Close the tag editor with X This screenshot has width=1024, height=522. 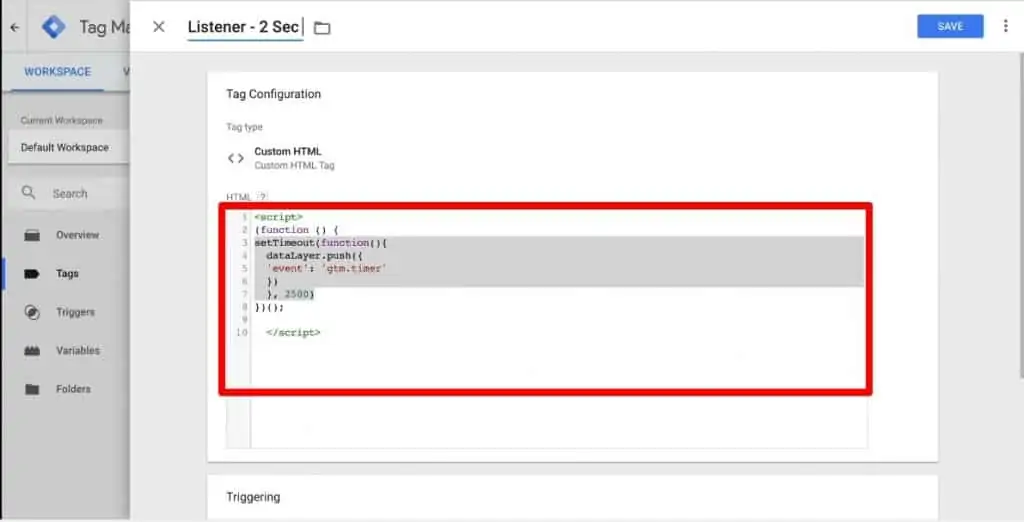(159, 27)
